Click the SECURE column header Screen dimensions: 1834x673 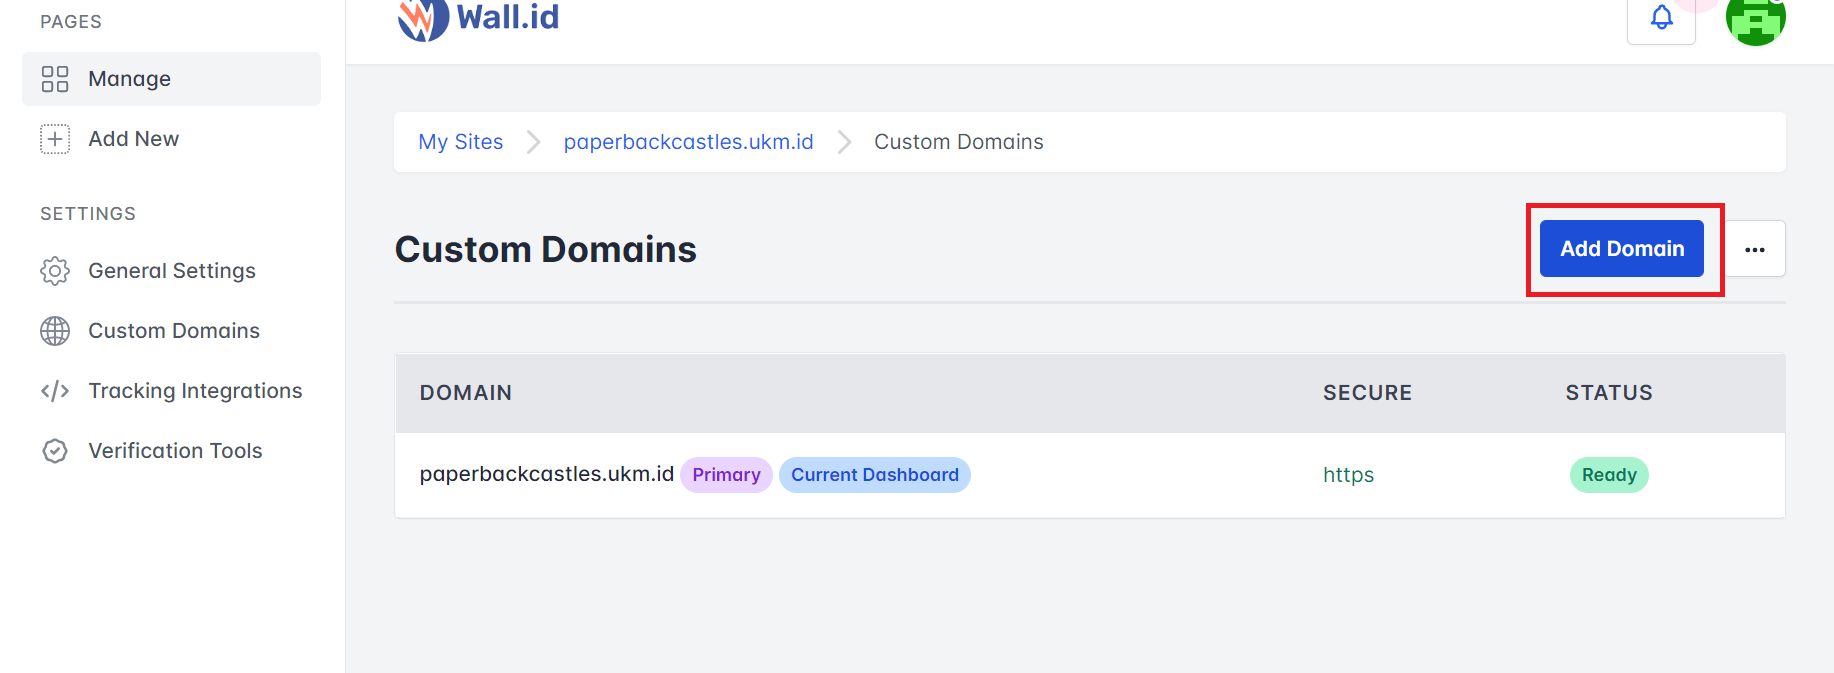click(1368, 393)
